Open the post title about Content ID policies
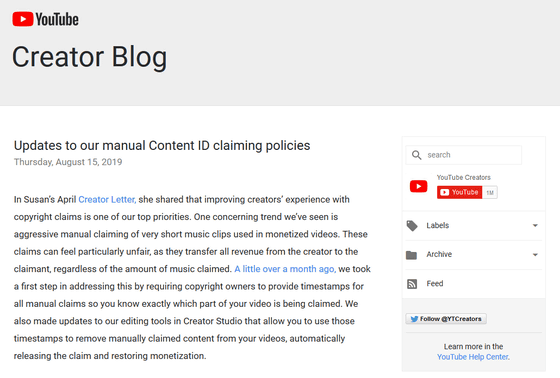The image size is (560, 378). coord(162,146)
